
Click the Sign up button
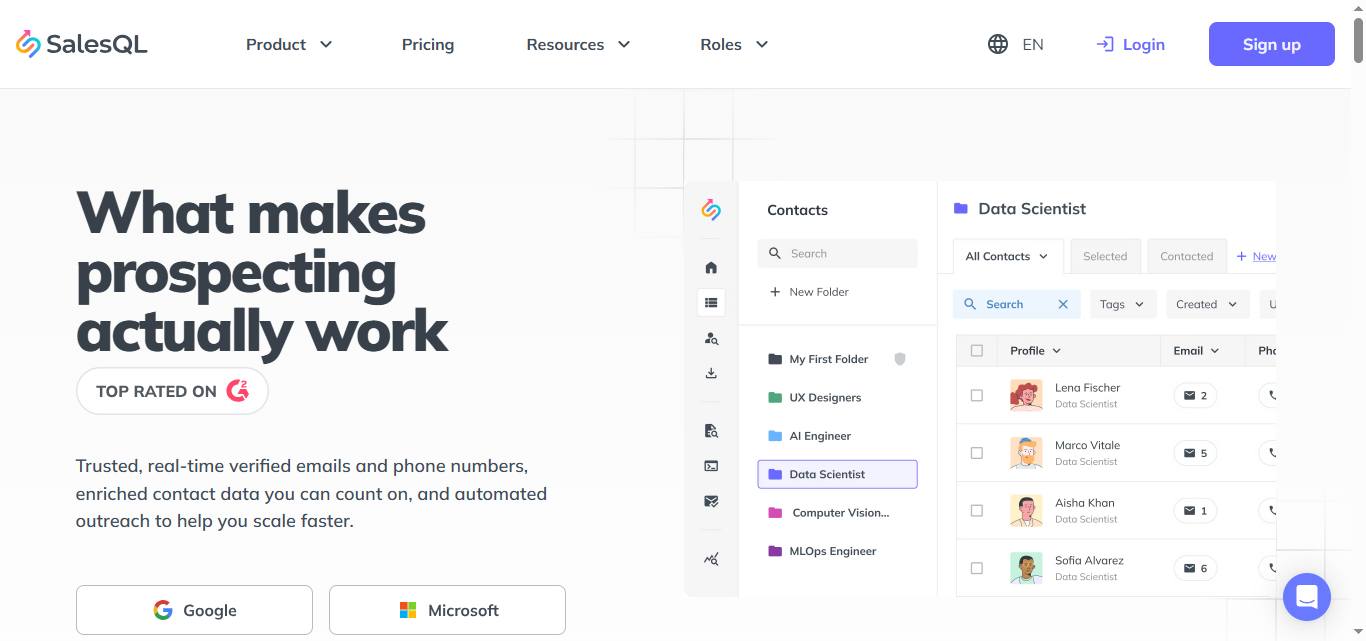click(x=1271, y=44)
